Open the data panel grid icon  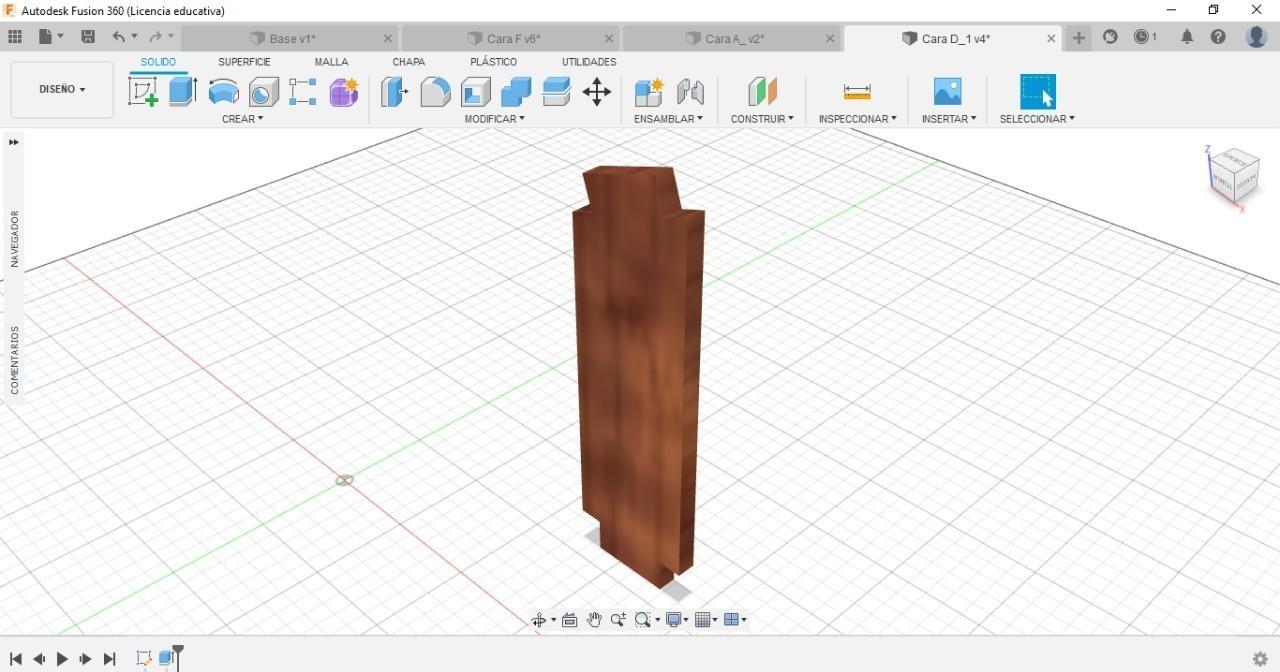coord(15,37)
